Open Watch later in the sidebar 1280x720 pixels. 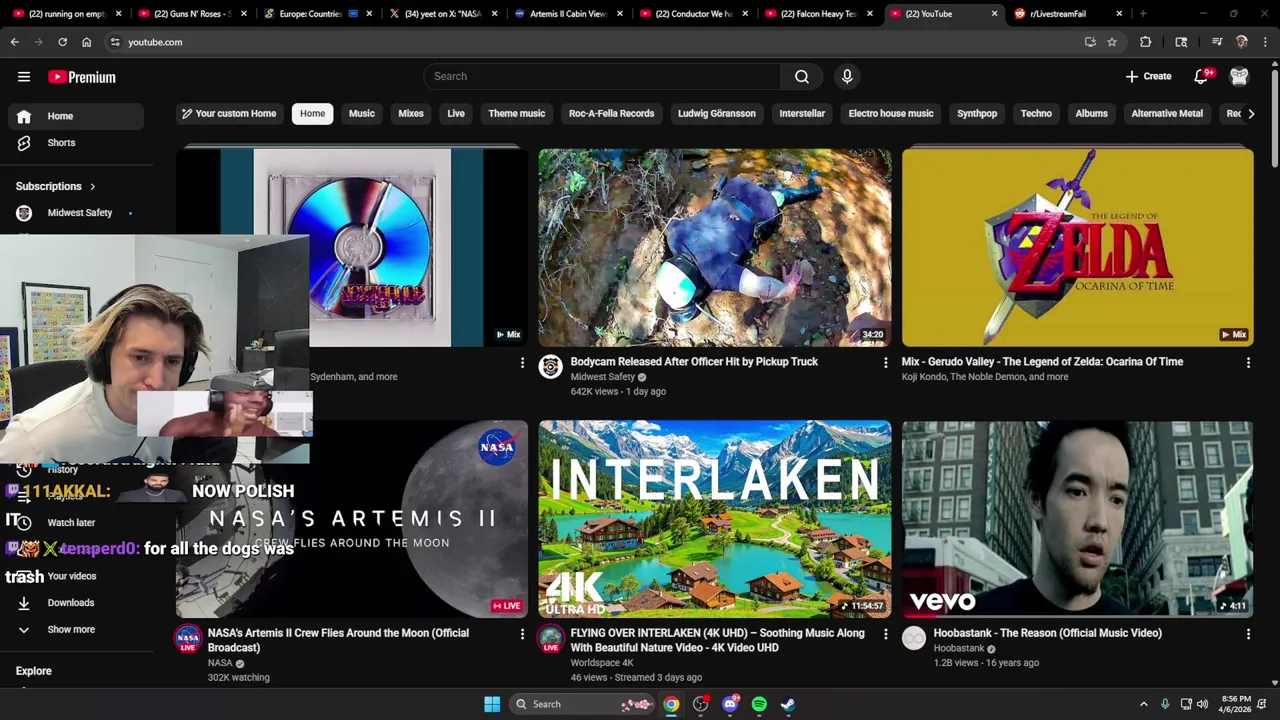(76, 523)
